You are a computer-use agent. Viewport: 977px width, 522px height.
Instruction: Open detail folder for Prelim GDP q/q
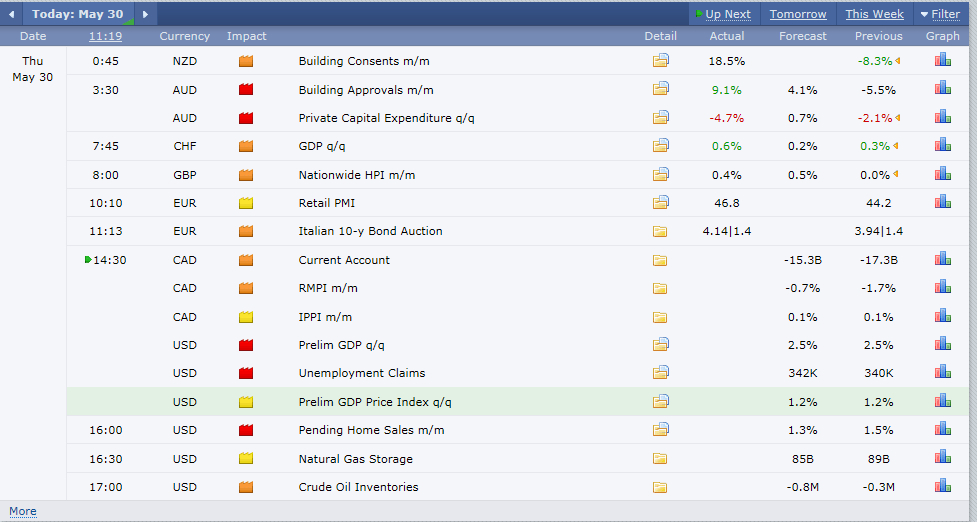tap(660, 344)
